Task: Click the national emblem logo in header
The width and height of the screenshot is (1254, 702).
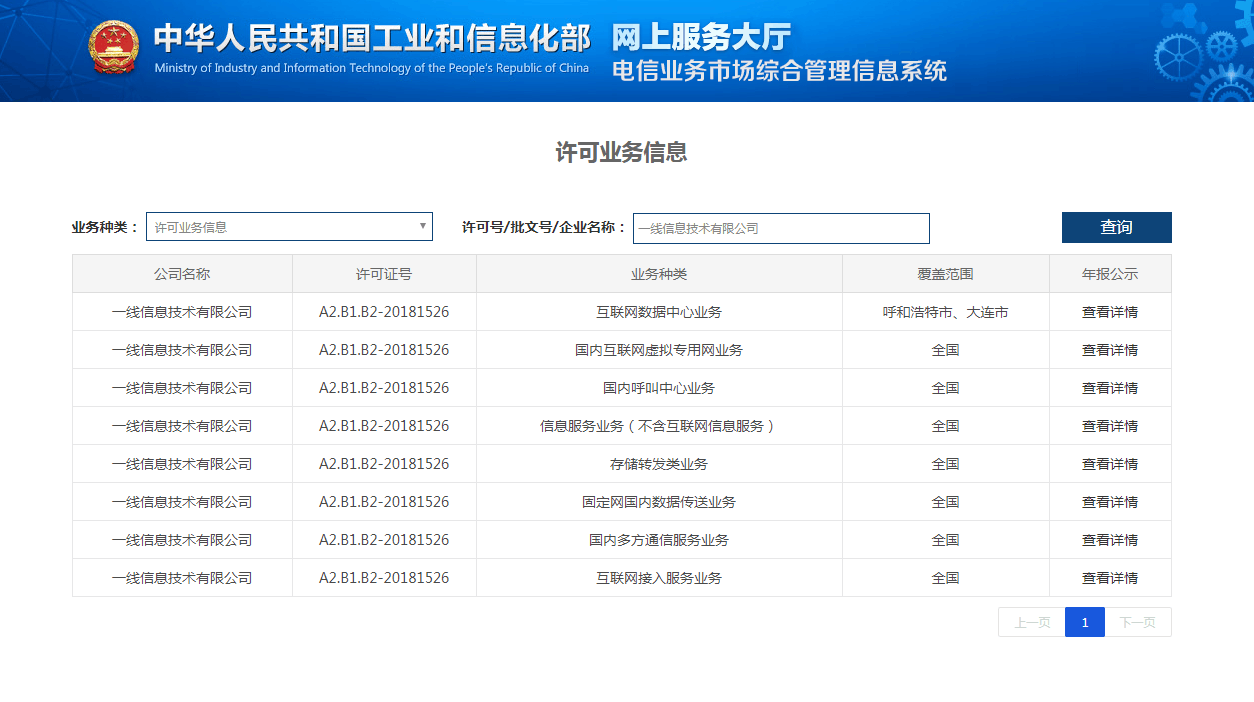Action: (x=113, y=48)
